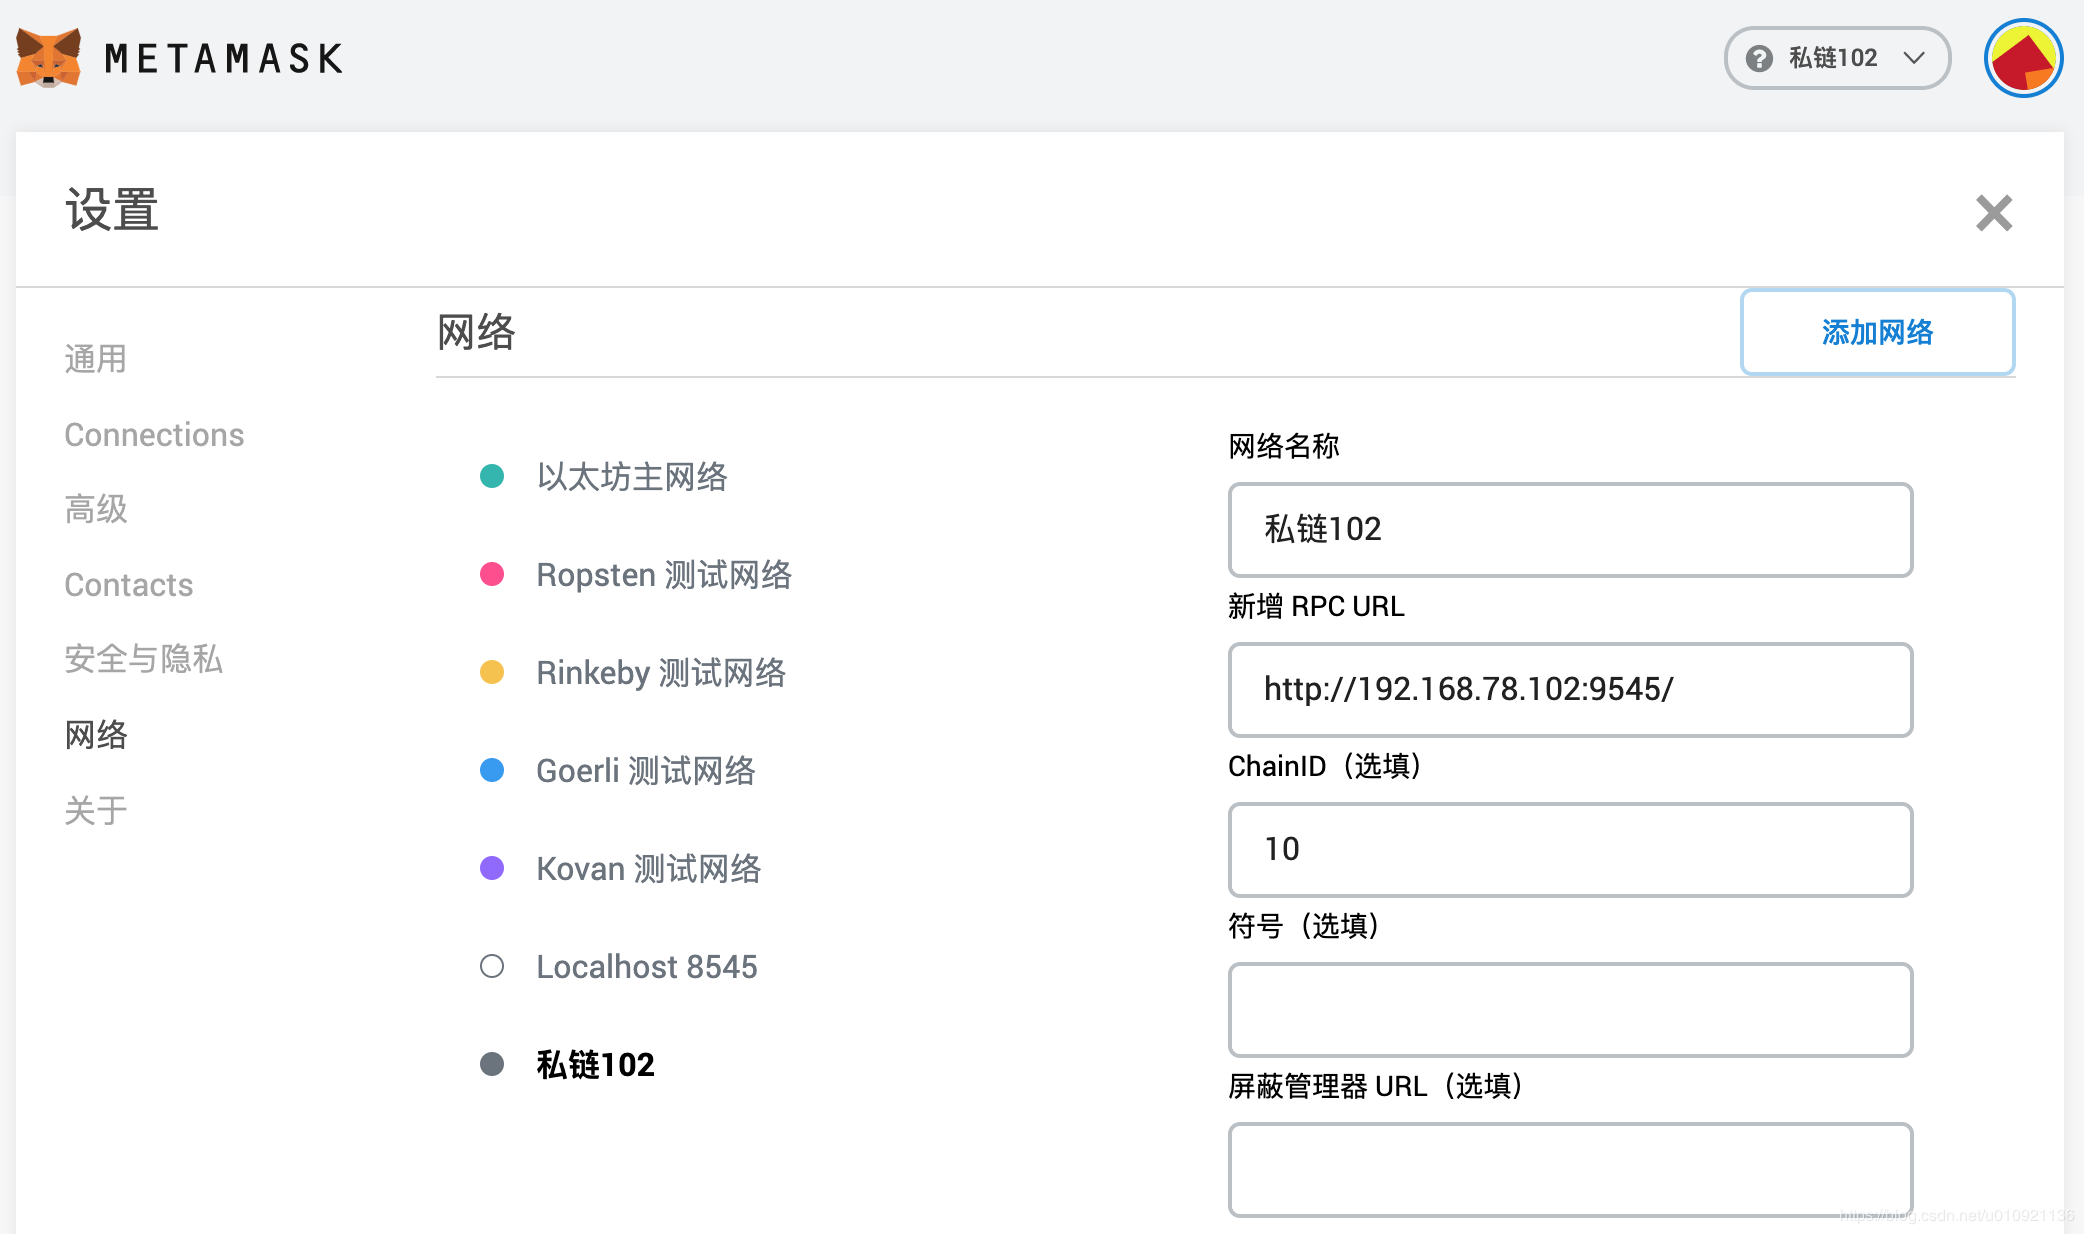This screenshot has width=2084, height=1234.
Task: Focus the 符号 (选填) input field
Action: pos(1570,1010)
